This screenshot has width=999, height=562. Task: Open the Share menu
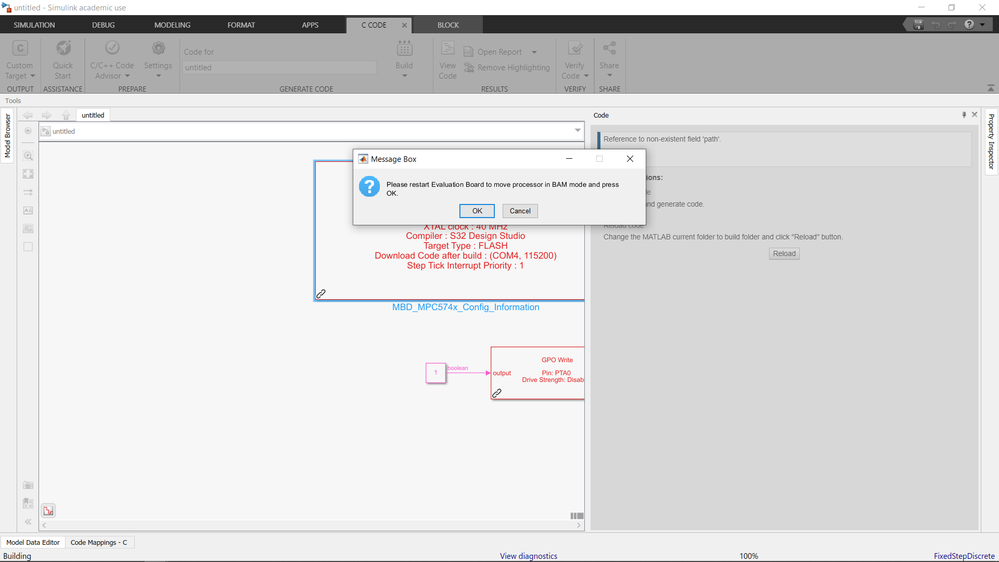pyautogui.click(x=609, y=61)
